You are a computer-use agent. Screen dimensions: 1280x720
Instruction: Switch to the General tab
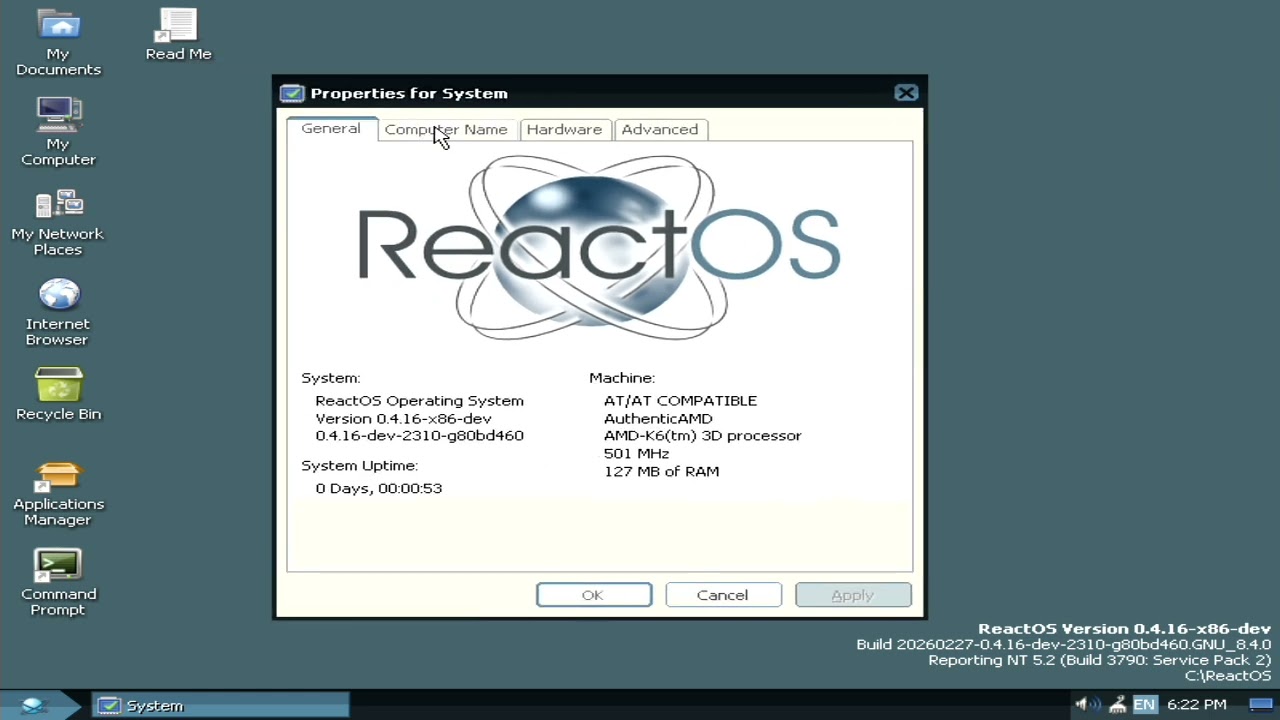tap(331, 128)
